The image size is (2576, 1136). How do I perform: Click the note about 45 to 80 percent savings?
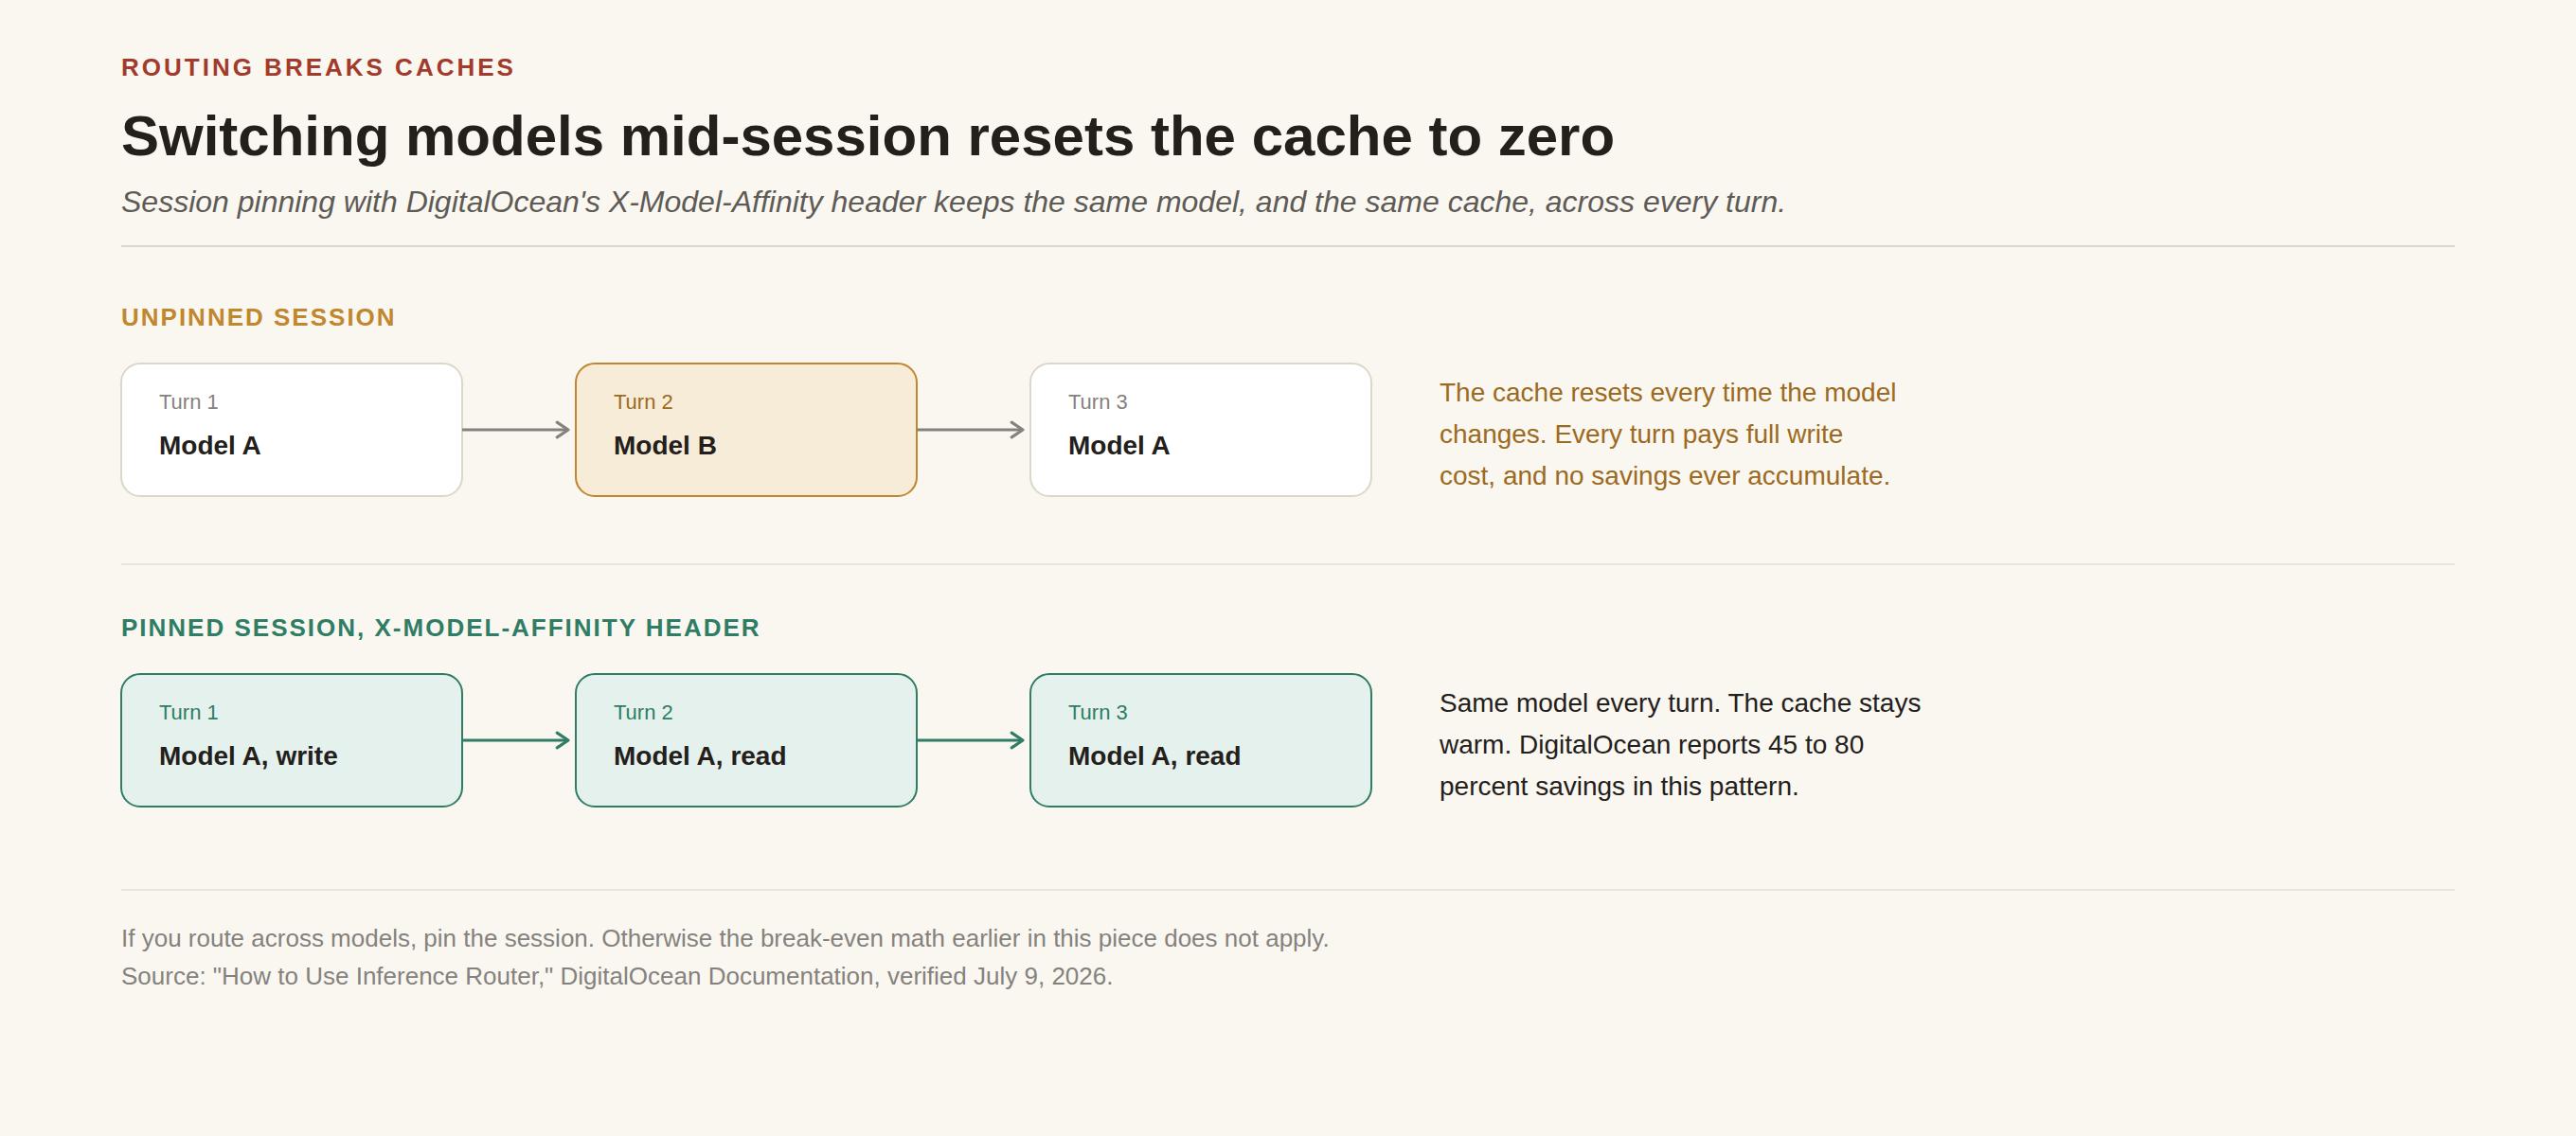[1680, 745]
